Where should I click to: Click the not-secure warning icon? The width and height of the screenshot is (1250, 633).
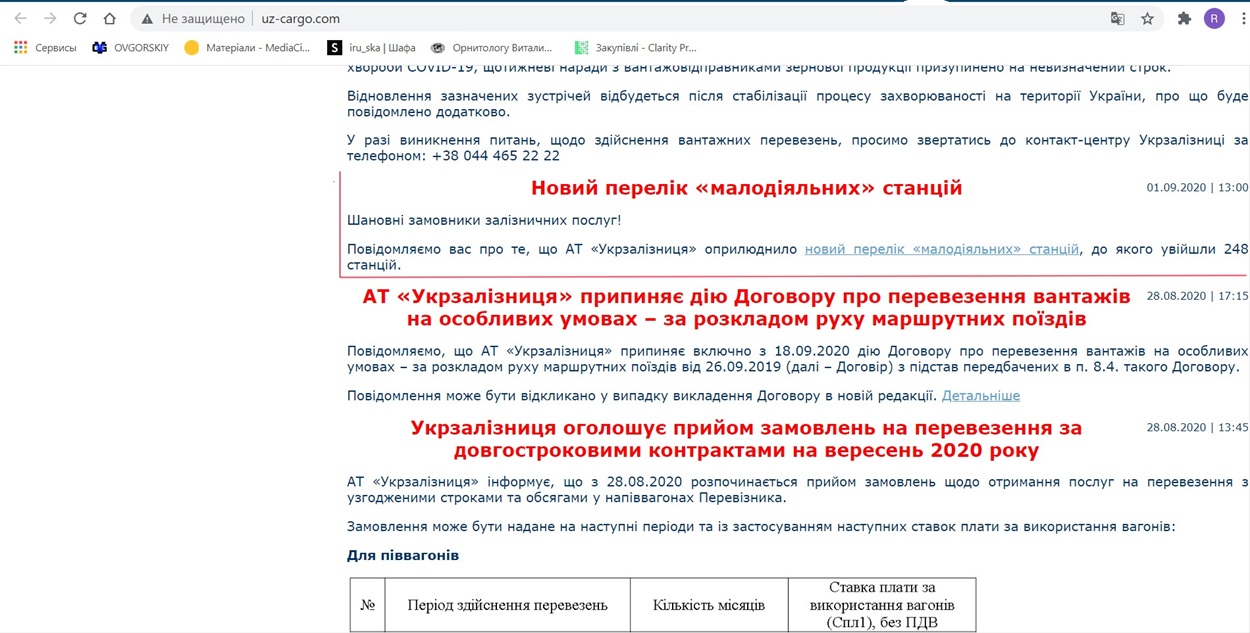click(x=147, y=18)
